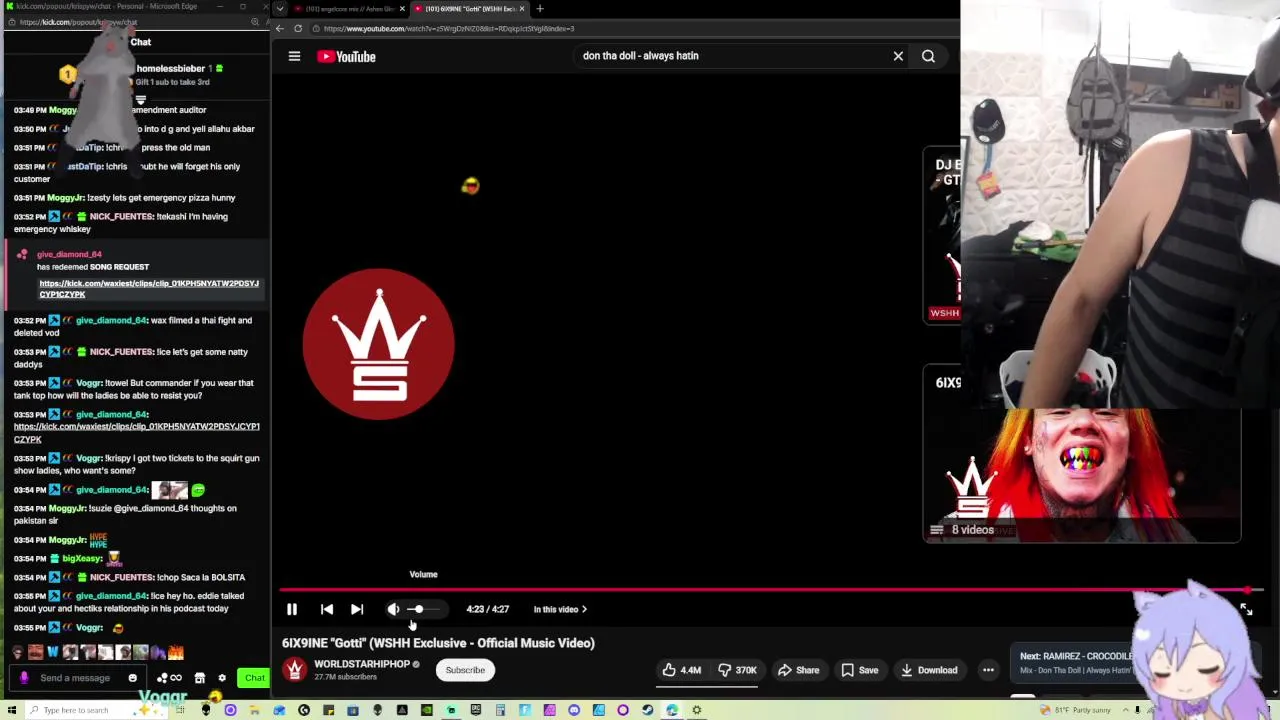Share the 6IX9INE Gotti video
1280x720 pixels.
798,670
